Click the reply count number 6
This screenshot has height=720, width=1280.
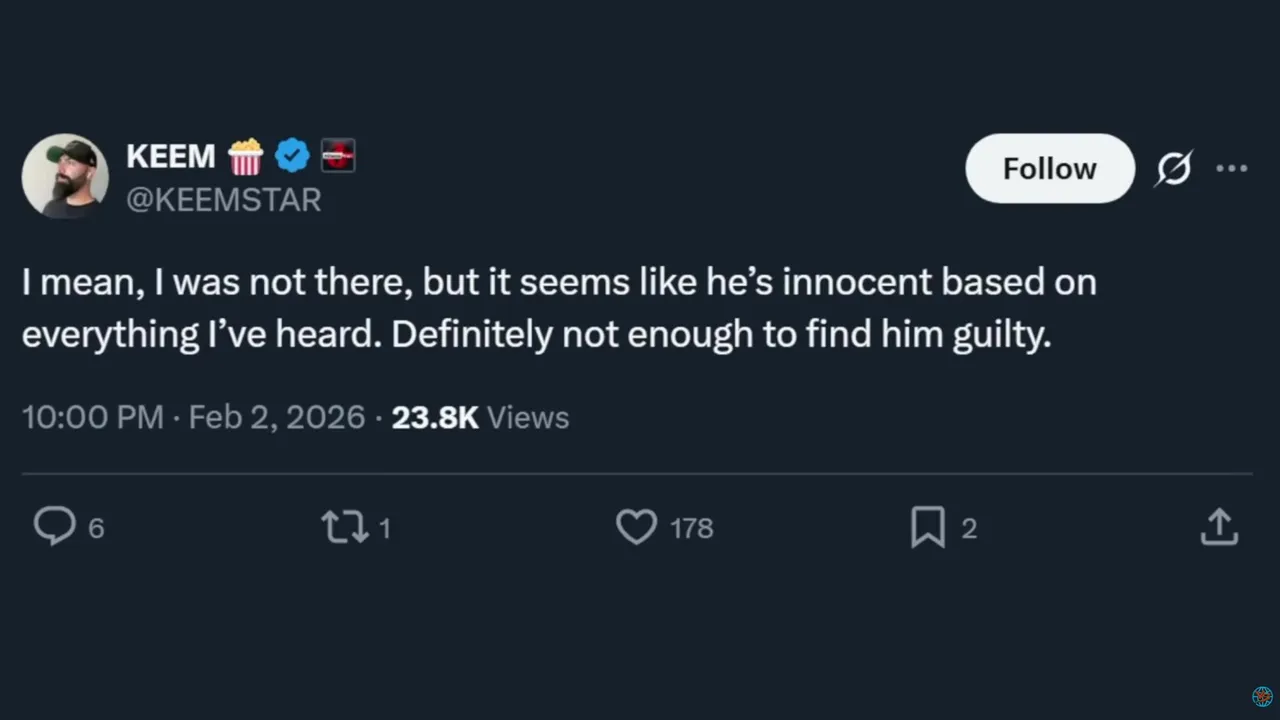point(96,528)
